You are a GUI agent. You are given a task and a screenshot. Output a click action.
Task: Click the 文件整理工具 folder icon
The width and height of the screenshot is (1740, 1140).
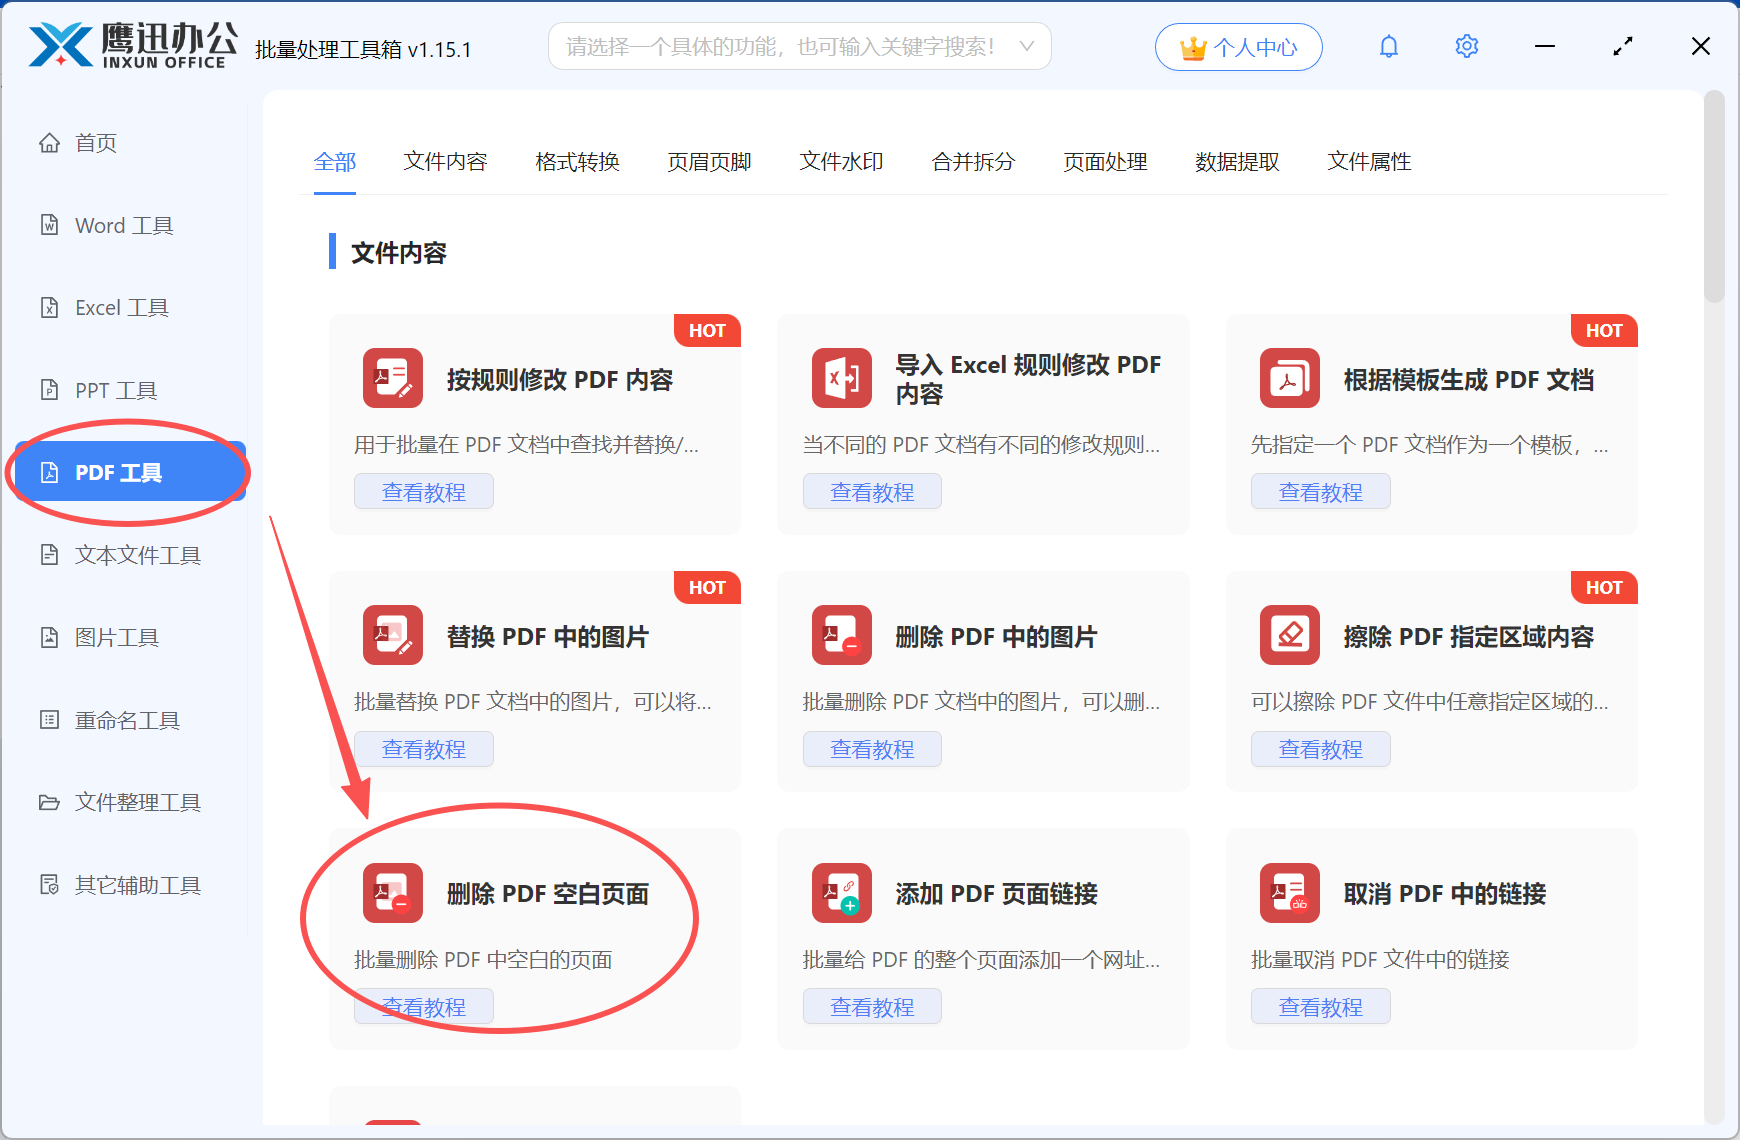click(x=49, y=802)
